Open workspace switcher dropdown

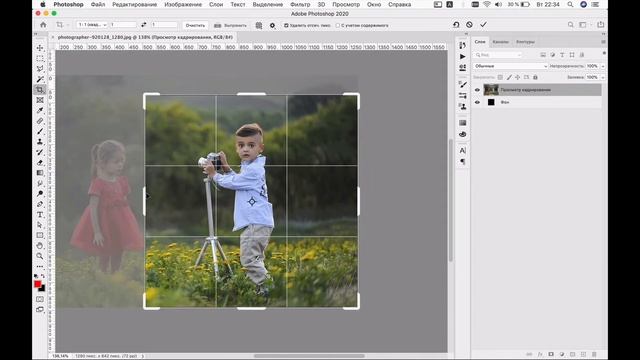[x=584, y=25]
